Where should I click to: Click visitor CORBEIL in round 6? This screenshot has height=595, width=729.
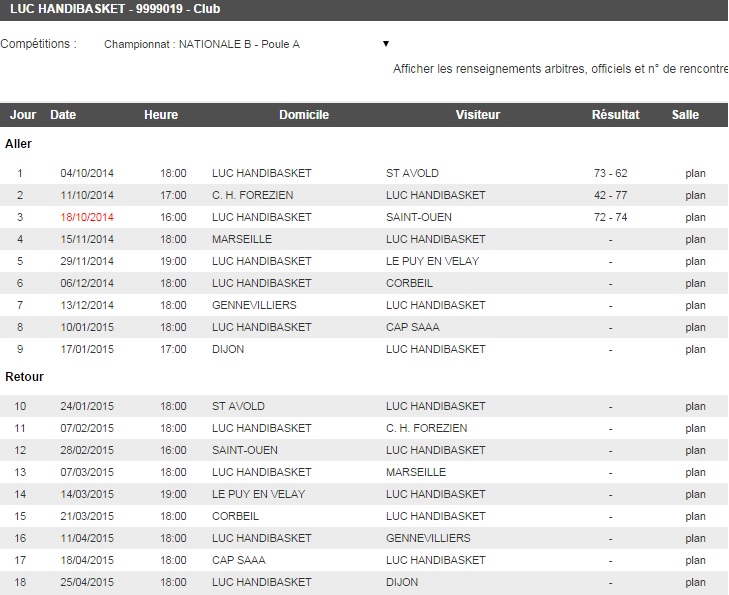409,283
